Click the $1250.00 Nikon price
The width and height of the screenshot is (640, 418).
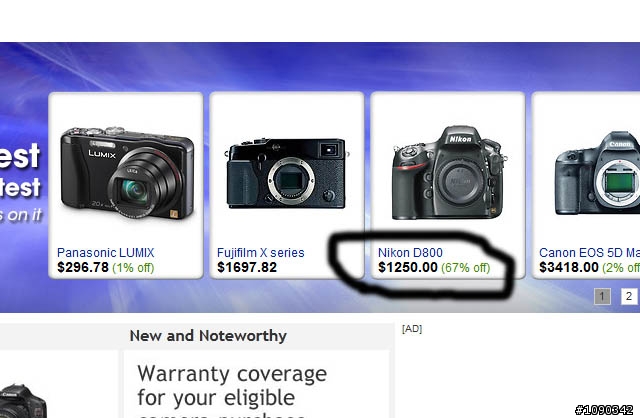(x=408, y=267)
